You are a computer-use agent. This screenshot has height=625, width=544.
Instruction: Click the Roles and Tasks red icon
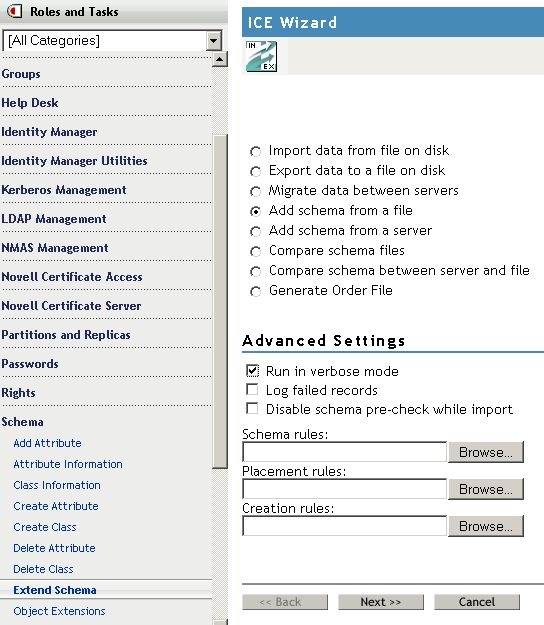[14, 11]
